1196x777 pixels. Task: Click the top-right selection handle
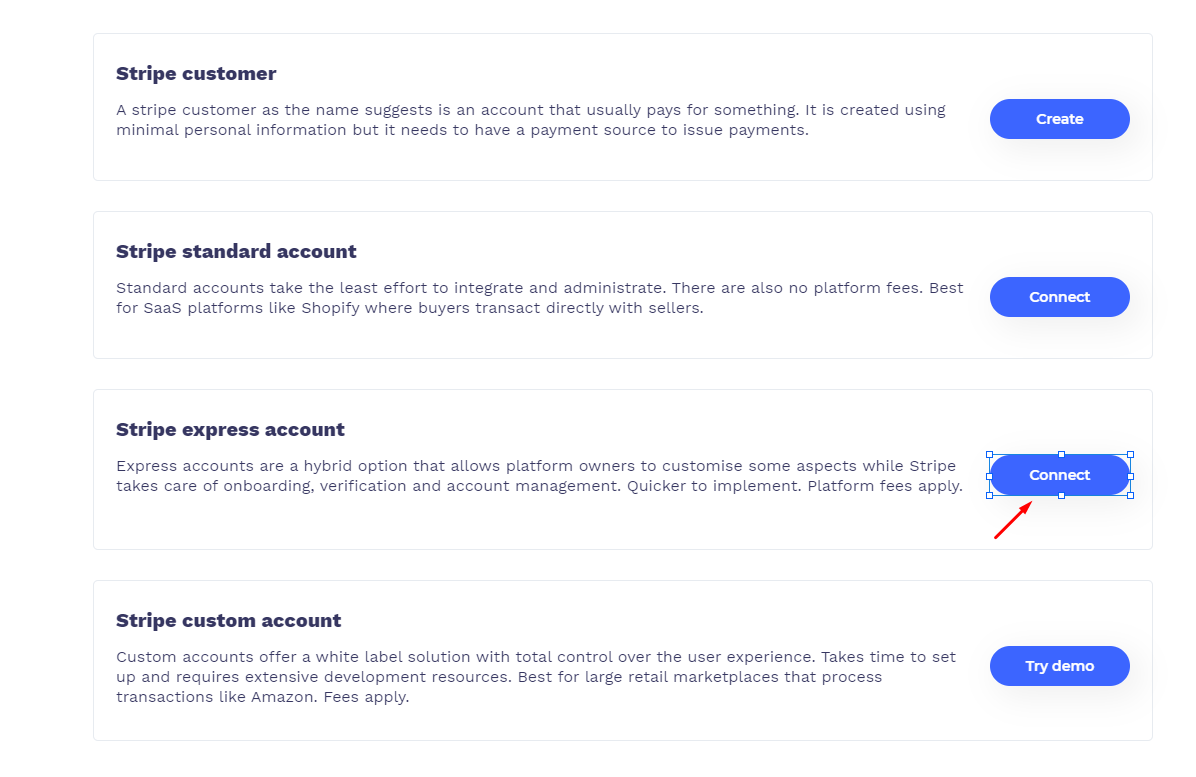[1130, 454]
